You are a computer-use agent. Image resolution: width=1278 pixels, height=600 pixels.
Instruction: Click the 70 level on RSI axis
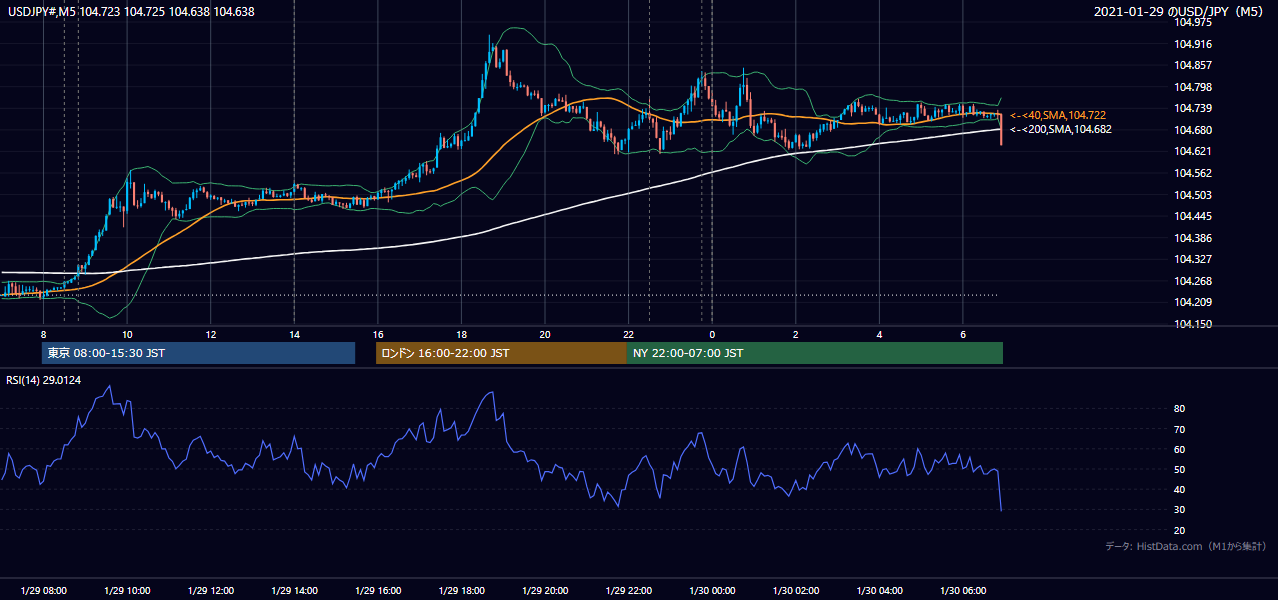(1180, 429)
